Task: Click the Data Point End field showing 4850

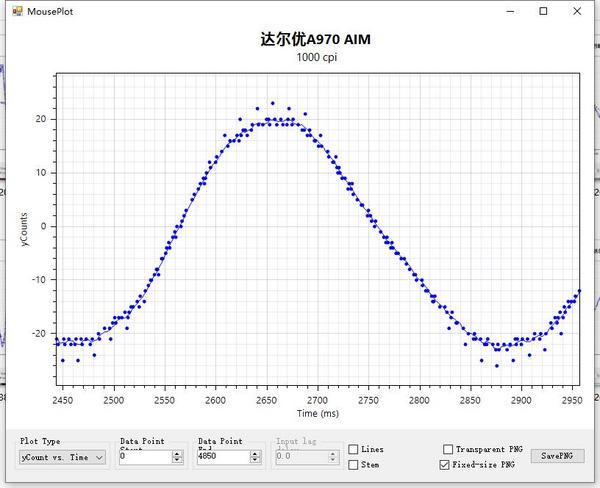Action: pyautogui.click(x=224, y=457)
